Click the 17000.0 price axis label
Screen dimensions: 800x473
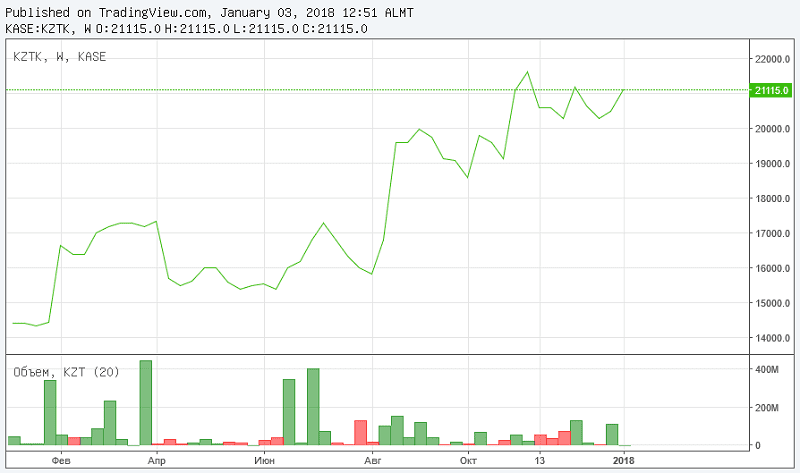772,233
